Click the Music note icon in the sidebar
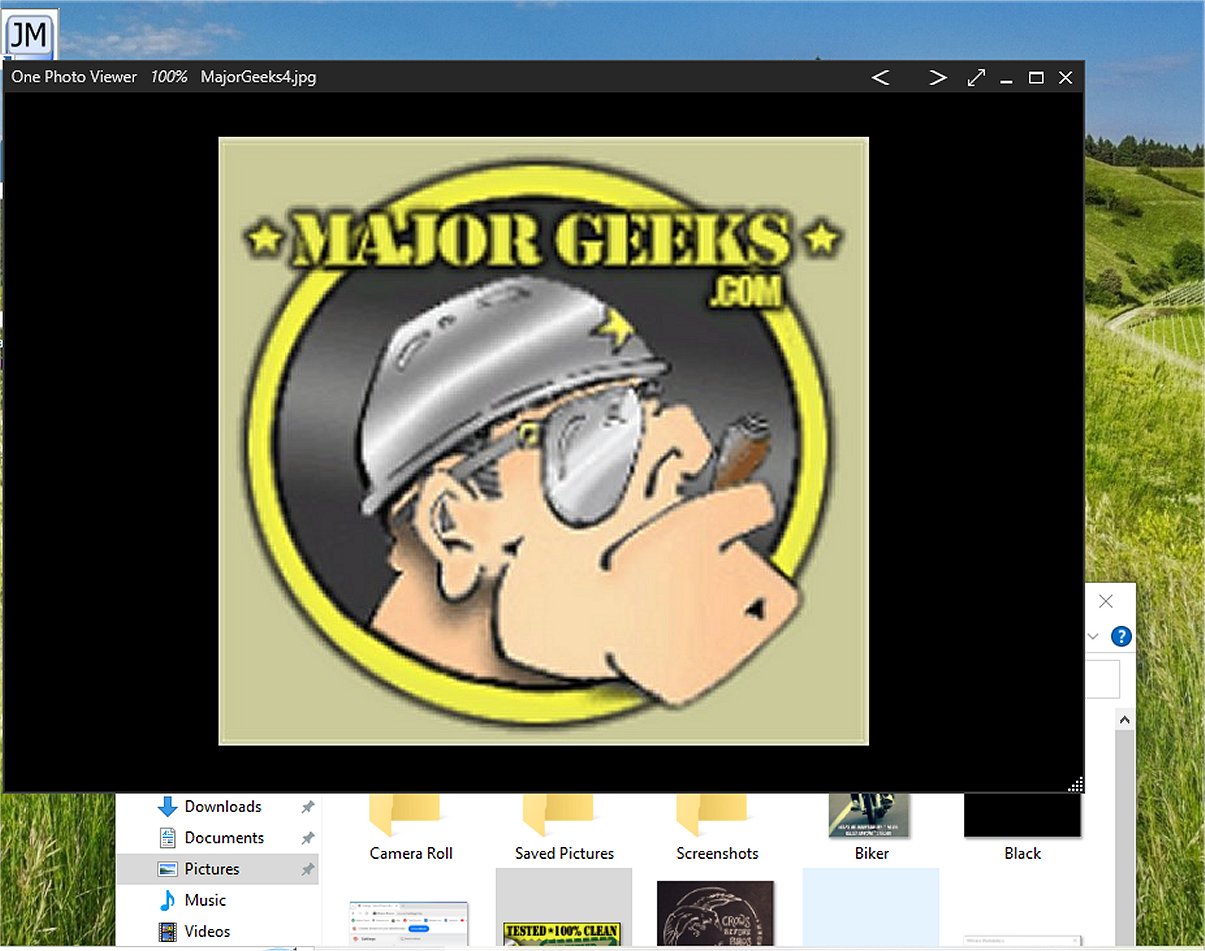 [x=166, y=900]
